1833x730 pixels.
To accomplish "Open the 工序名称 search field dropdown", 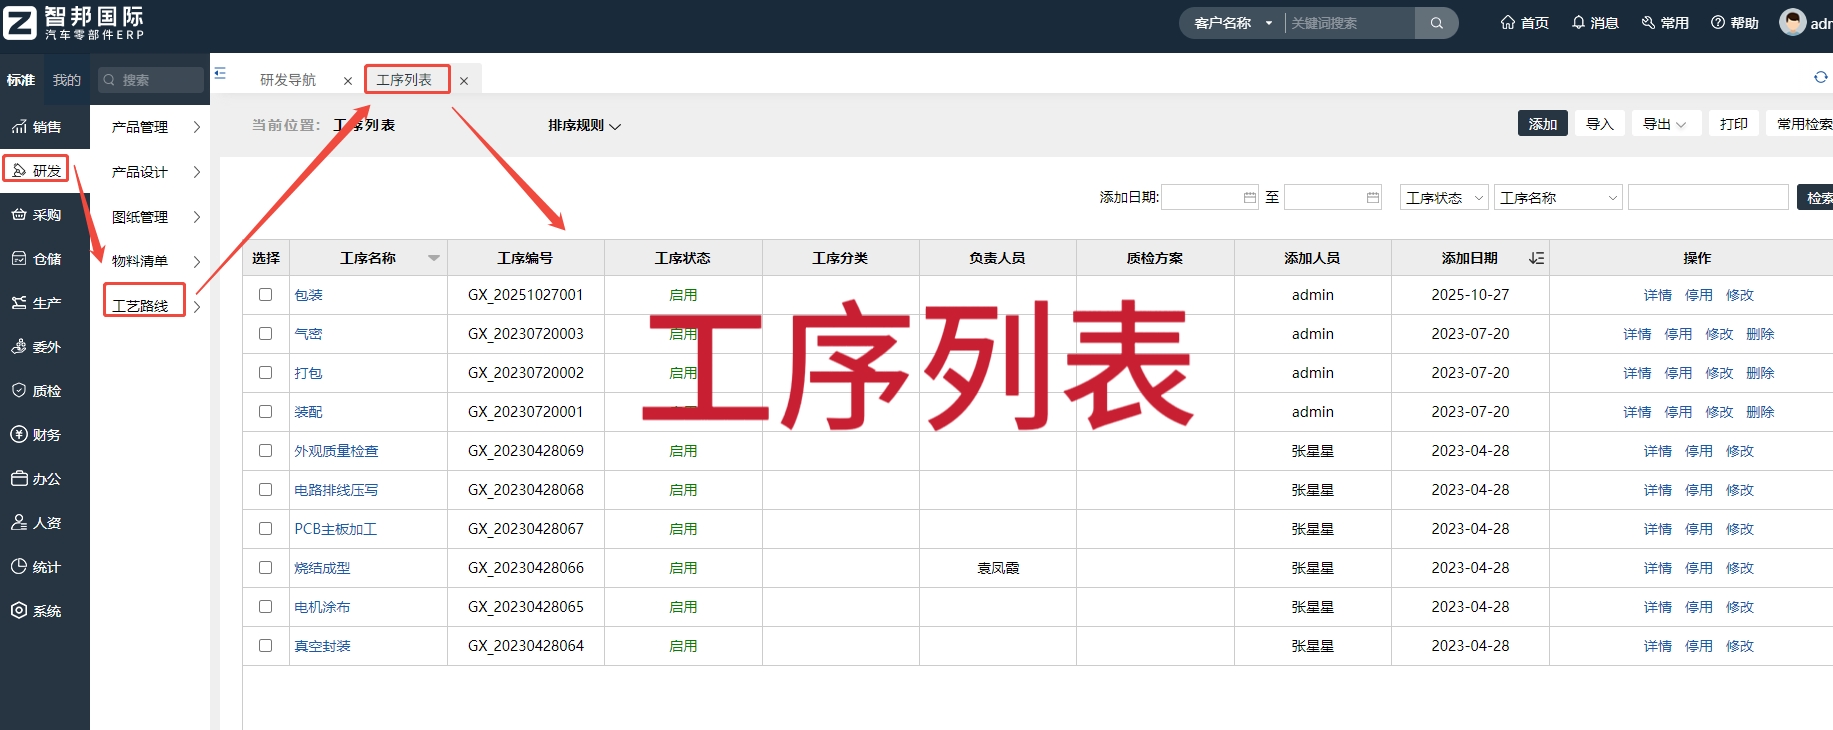I will (x=1558, y=198).
